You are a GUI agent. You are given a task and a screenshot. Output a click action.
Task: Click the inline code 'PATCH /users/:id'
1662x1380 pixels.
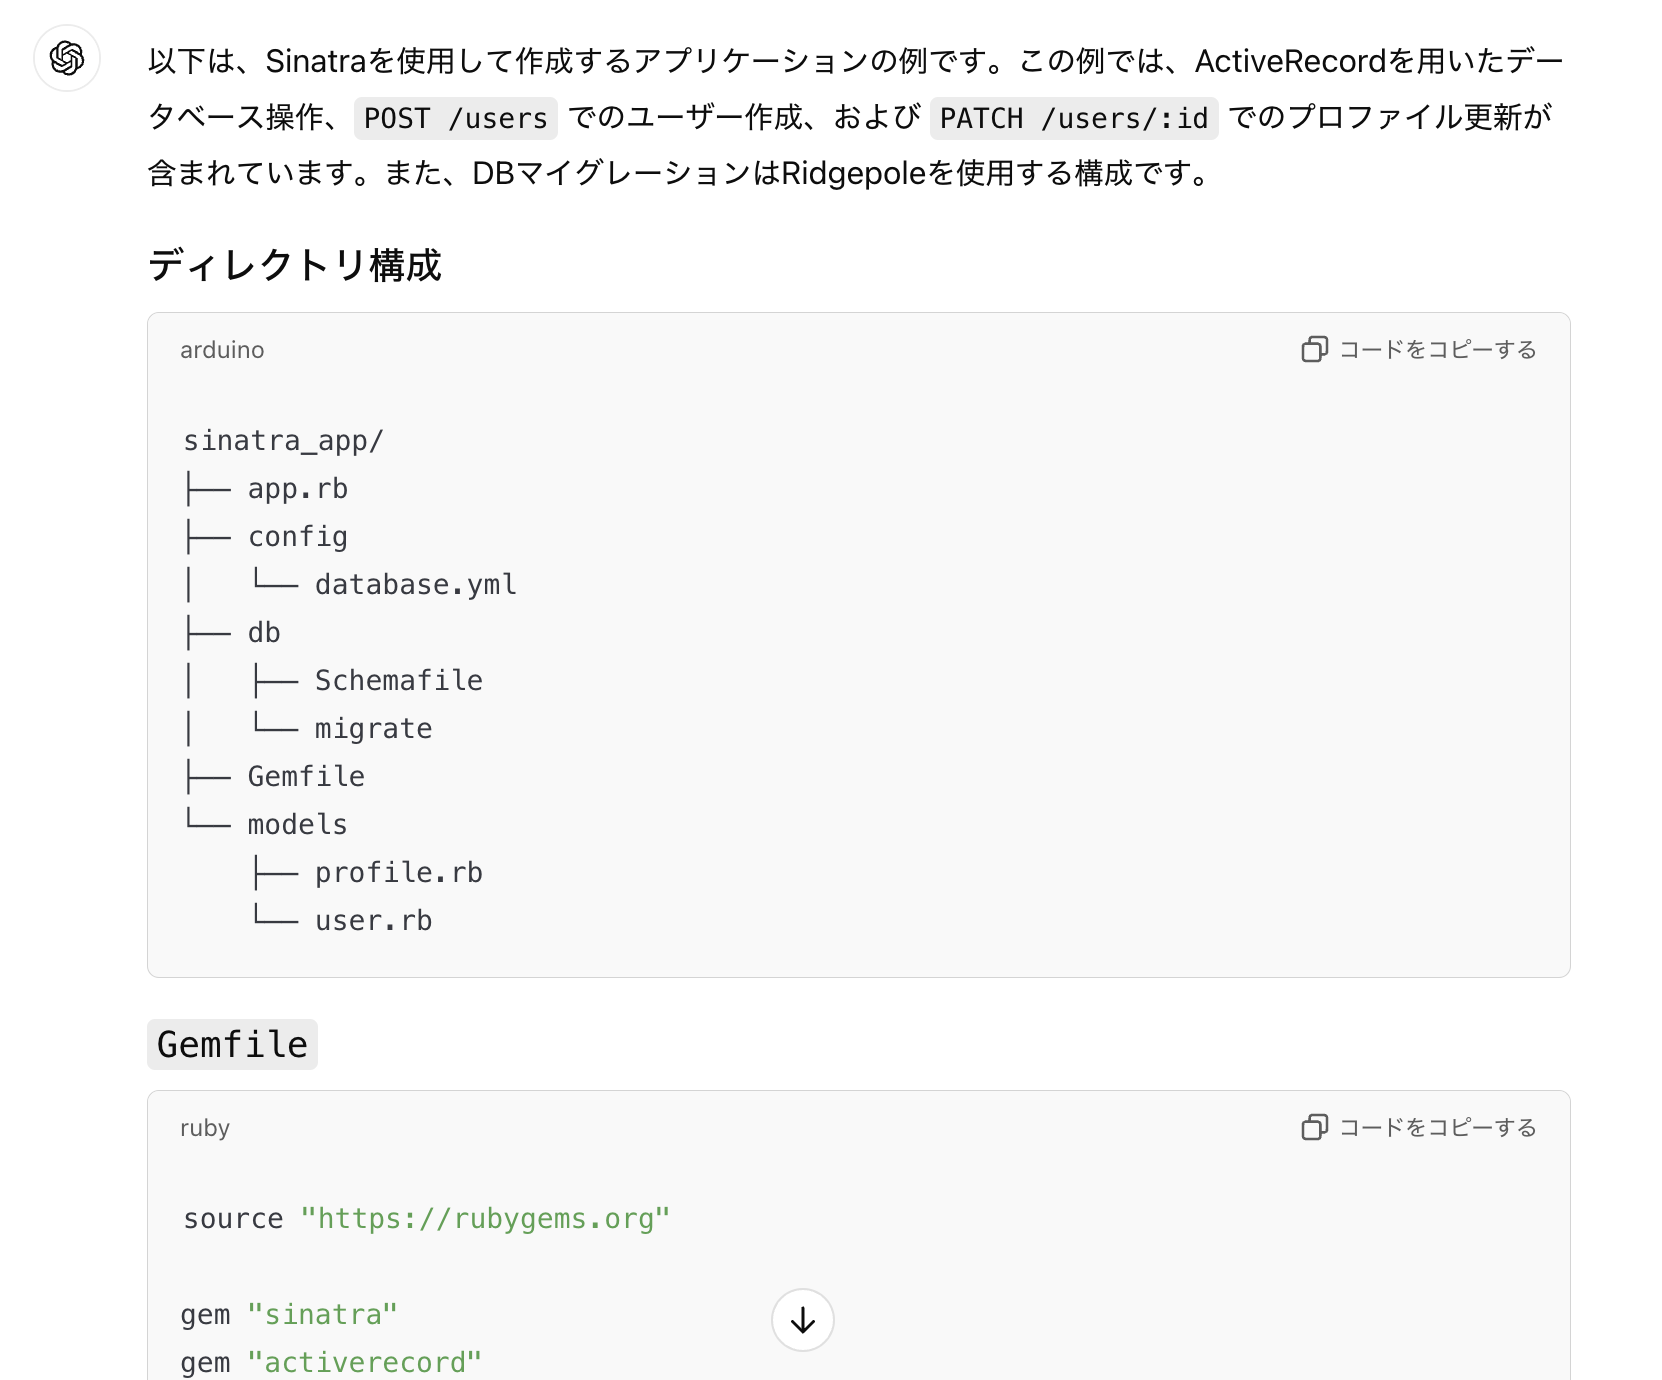point(1074,118)
